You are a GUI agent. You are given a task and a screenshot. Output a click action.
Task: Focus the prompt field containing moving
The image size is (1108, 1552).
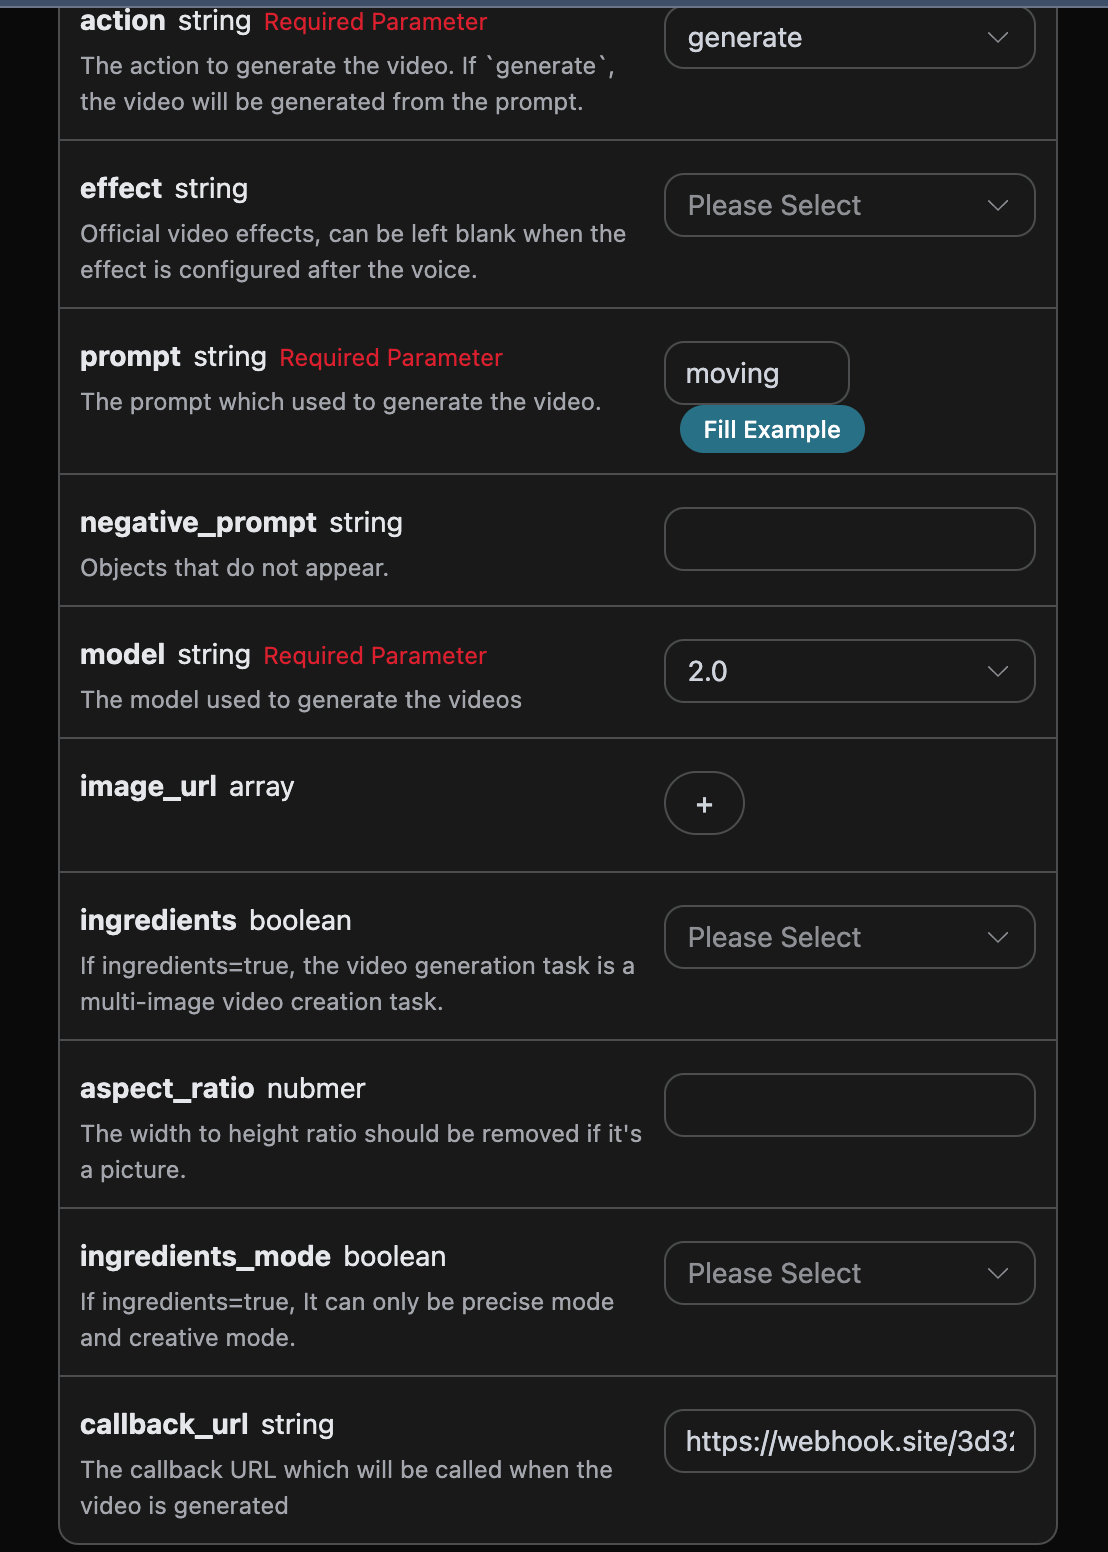pos(756,374)
